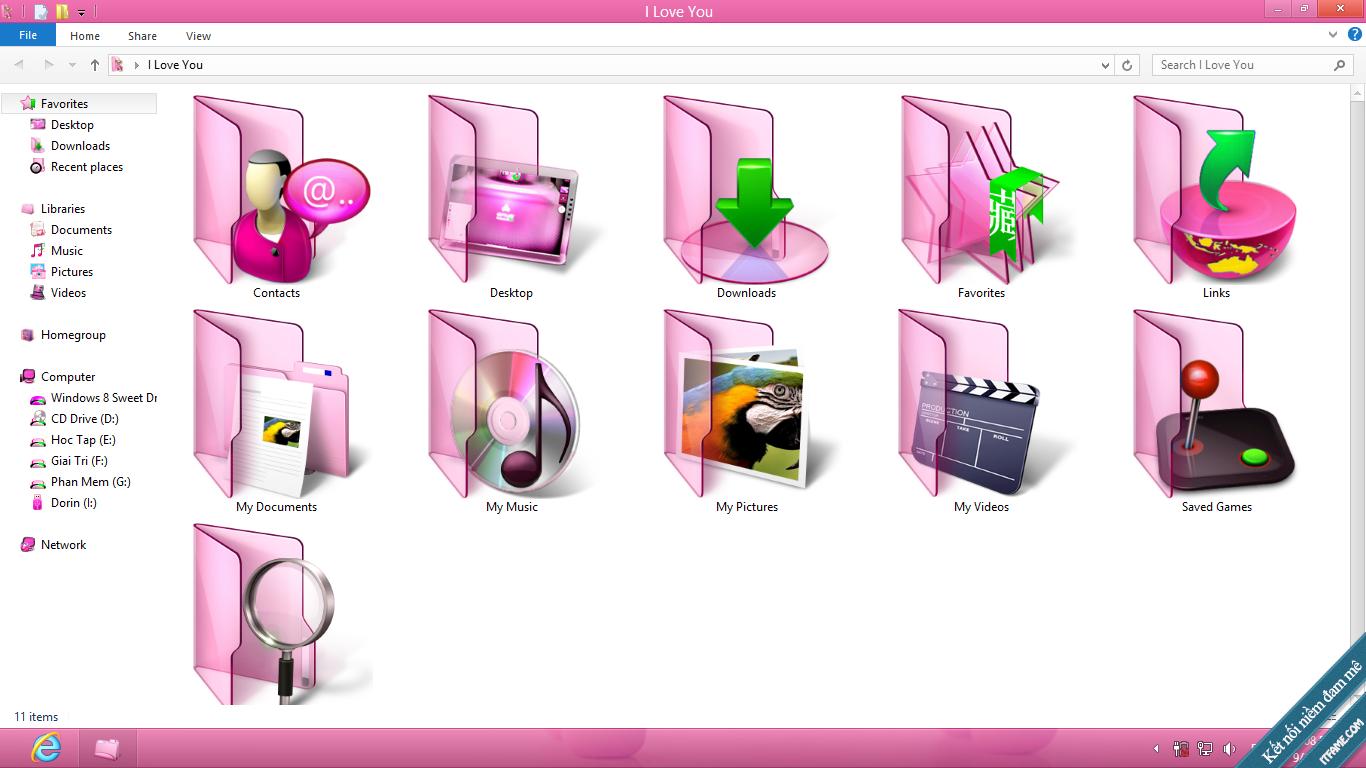The width and height of the screenshot is (1366, 768).
Task: Open the View ribbon tab
Action: (198, 36)
